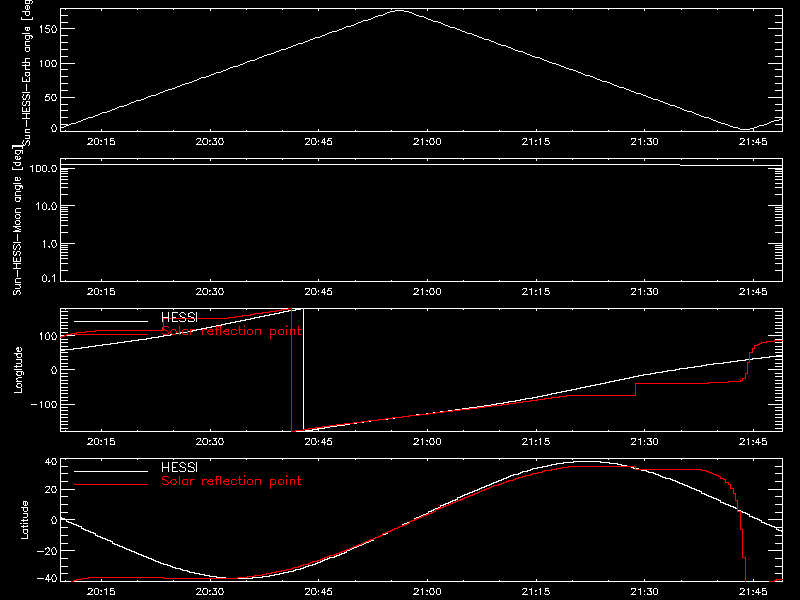
Task: Click 21:15 time label under Earth angle plot
Action: 536,141
